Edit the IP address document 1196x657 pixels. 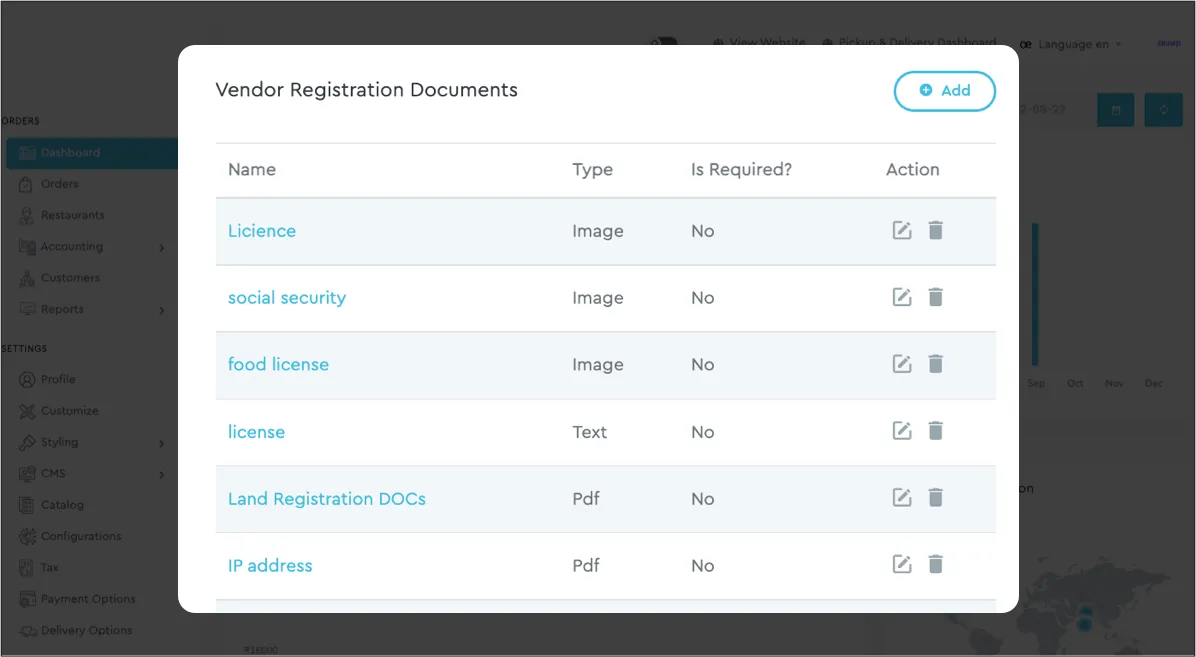902,565
